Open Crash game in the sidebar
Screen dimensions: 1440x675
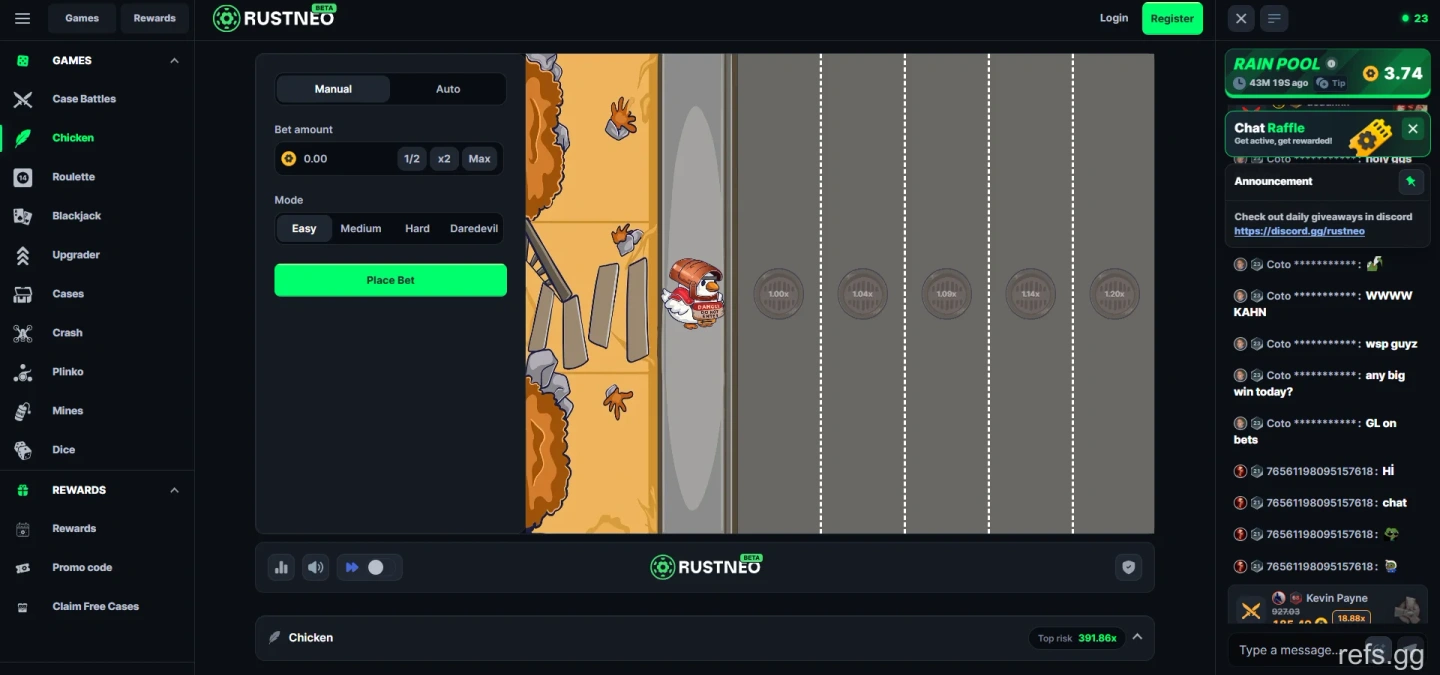[x=68, y=333]
